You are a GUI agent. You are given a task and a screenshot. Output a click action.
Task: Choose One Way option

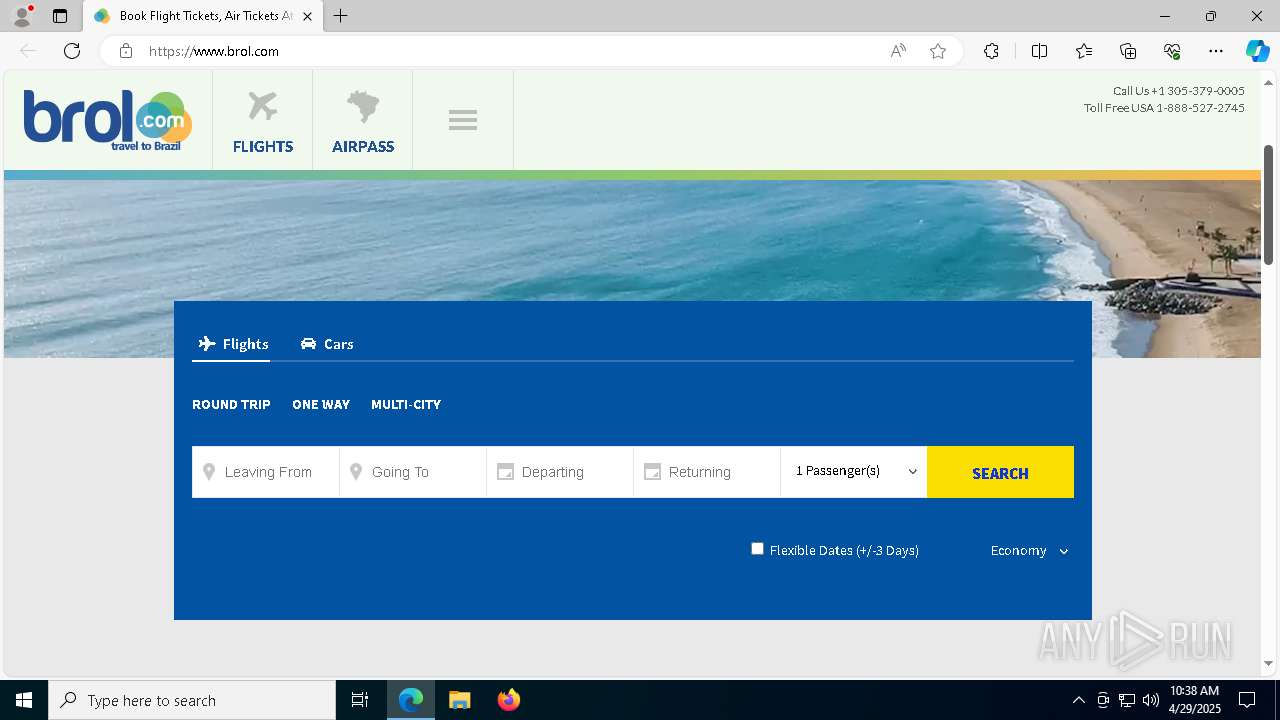(x=321, y=405)
